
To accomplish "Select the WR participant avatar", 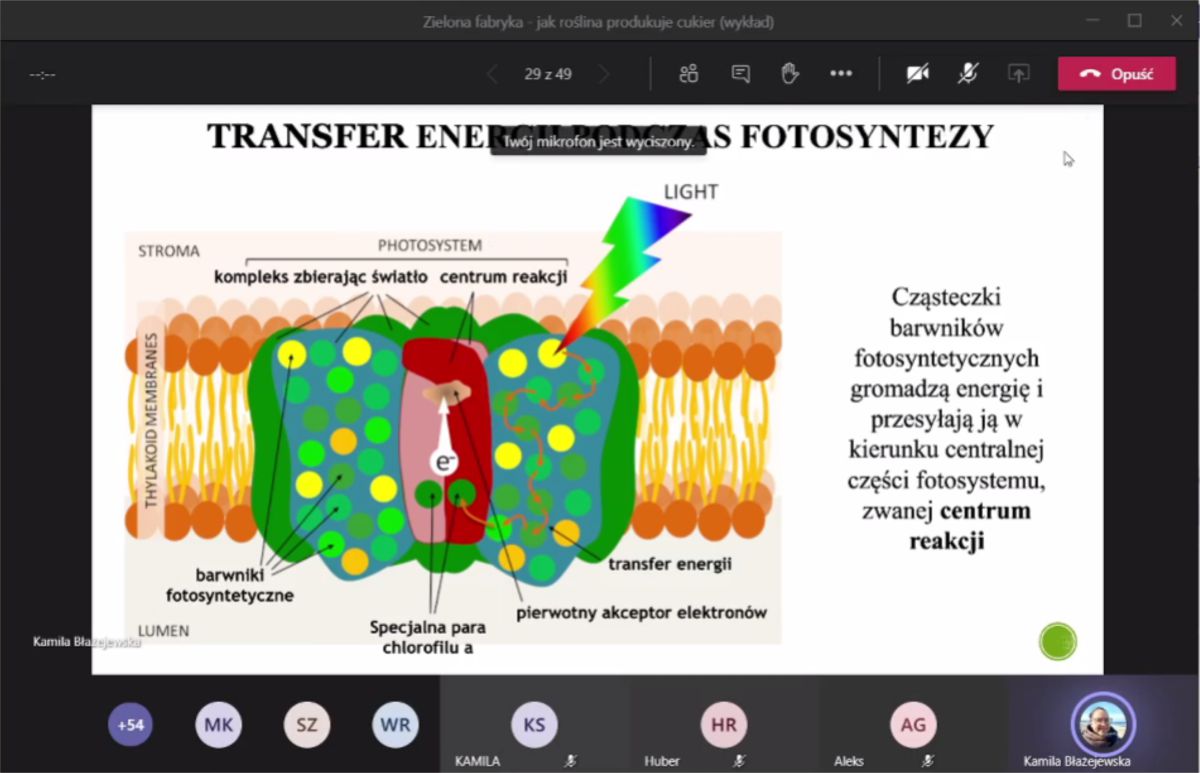I will (395, 725).
